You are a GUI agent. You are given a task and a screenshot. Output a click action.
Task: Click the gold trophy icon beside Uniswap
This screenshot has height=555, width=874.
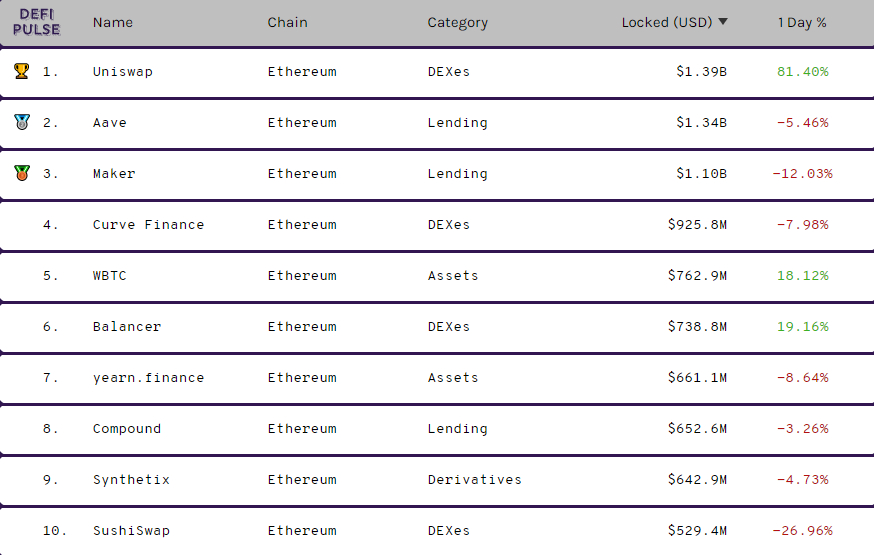click(22, 71)
